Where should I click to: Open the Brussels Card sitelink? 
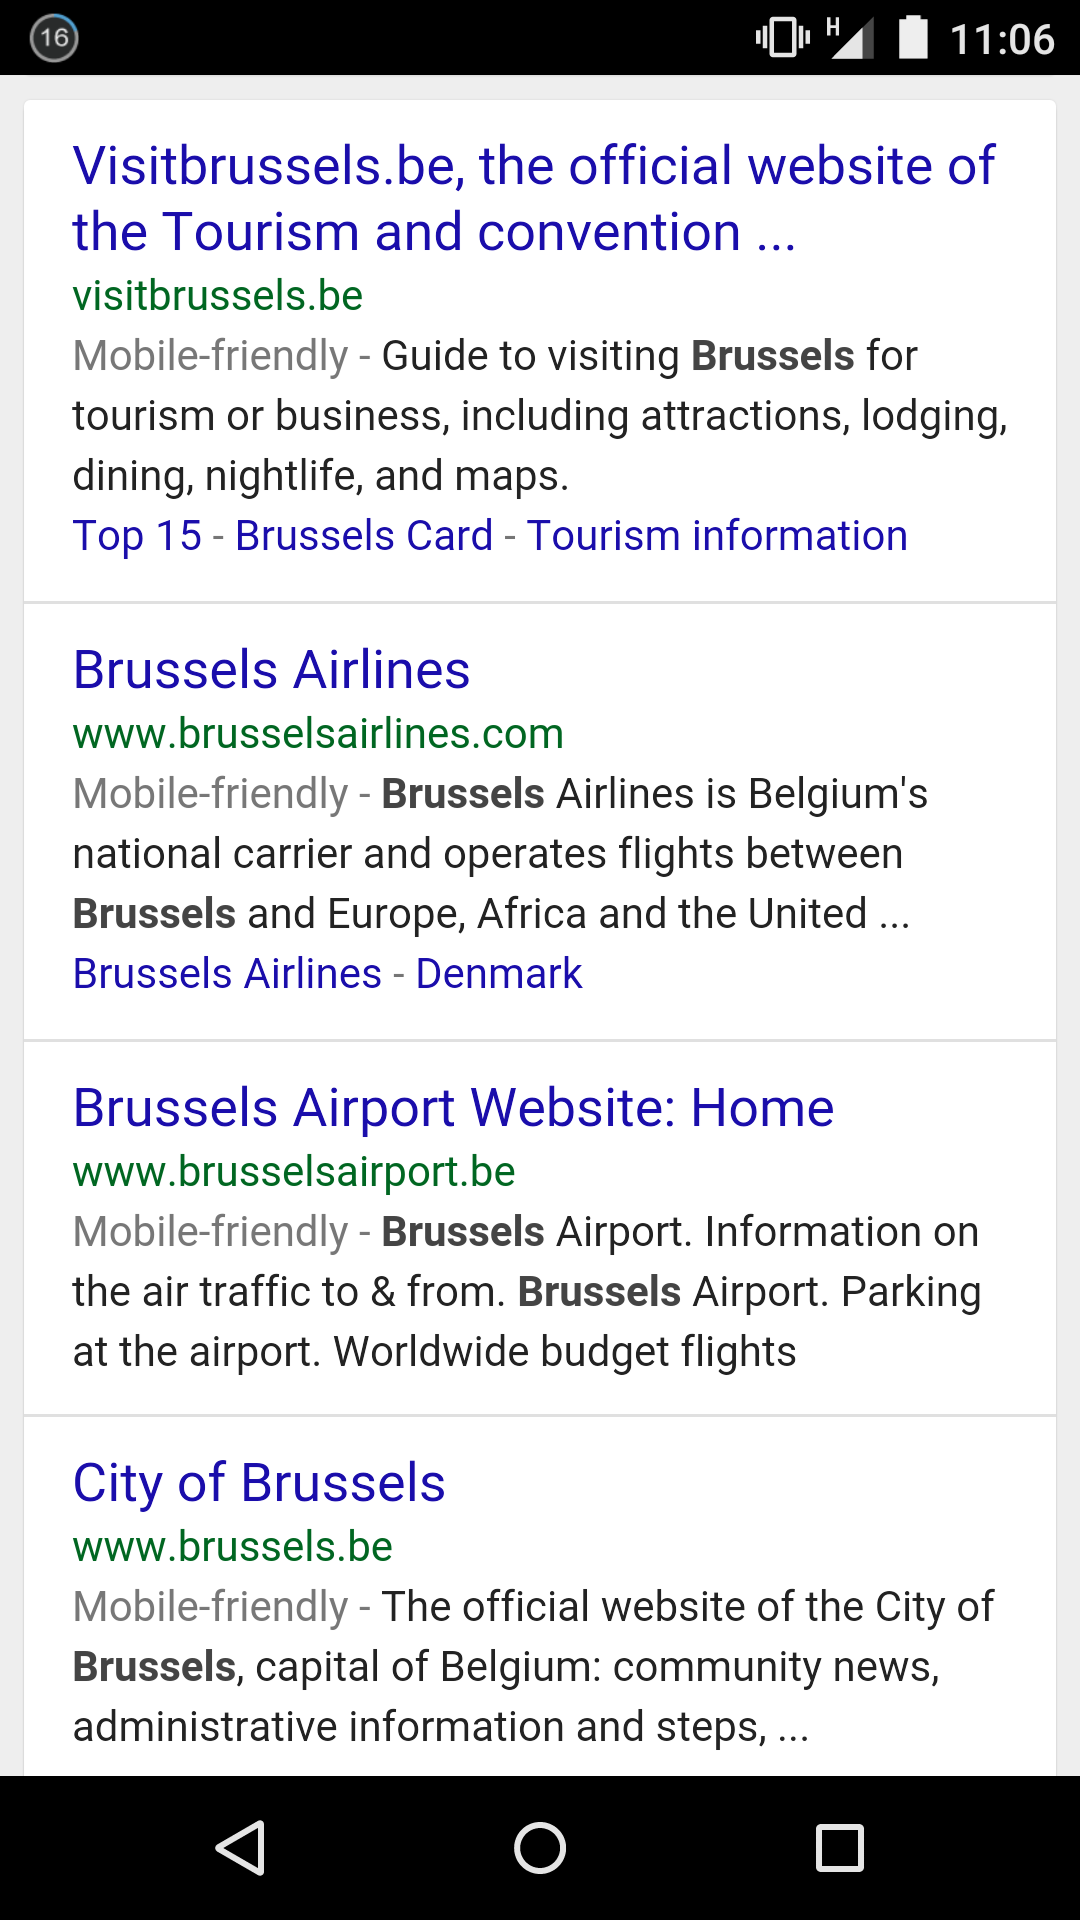pos(364,536)
